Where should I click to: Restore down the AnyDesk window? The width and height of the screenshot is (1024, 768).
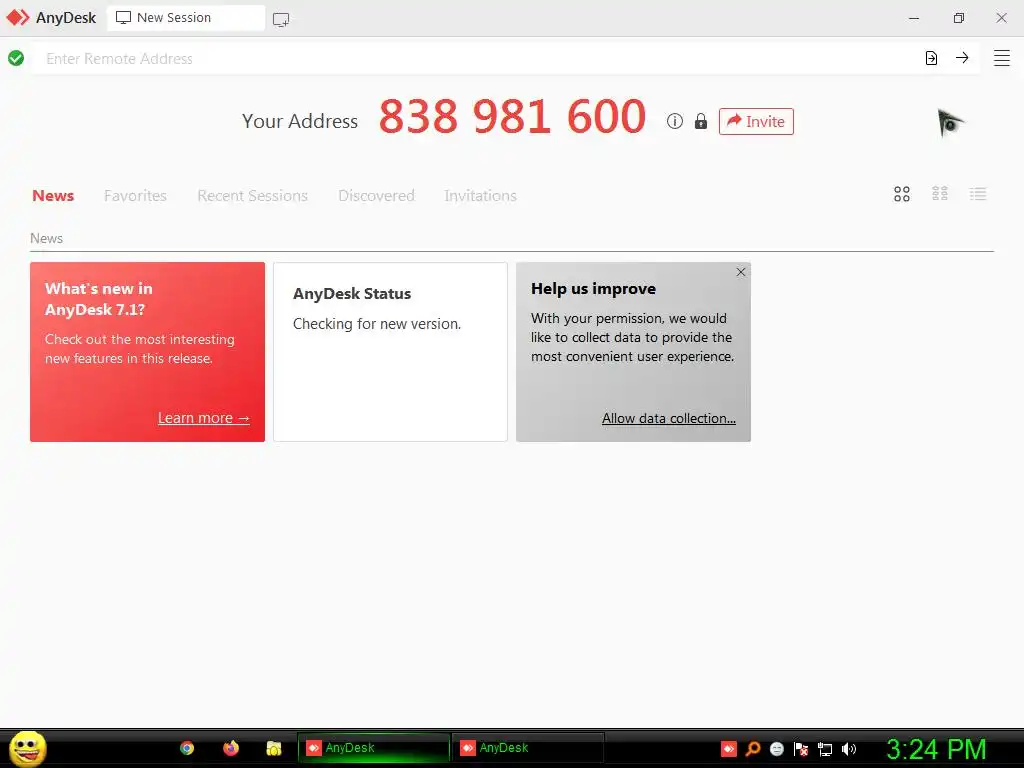959,18
